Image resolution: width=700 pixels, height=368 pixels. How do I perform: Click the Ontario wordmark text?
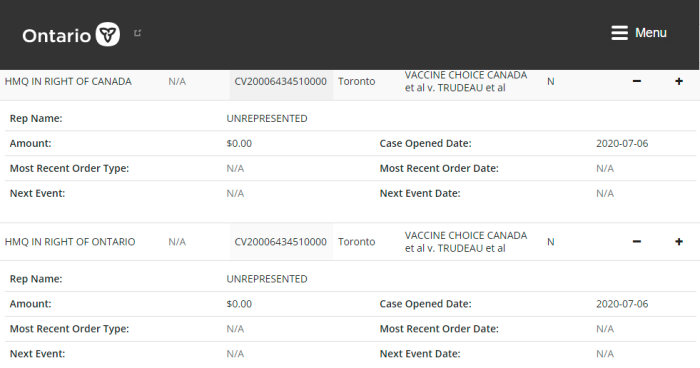[x=57, y=36]
